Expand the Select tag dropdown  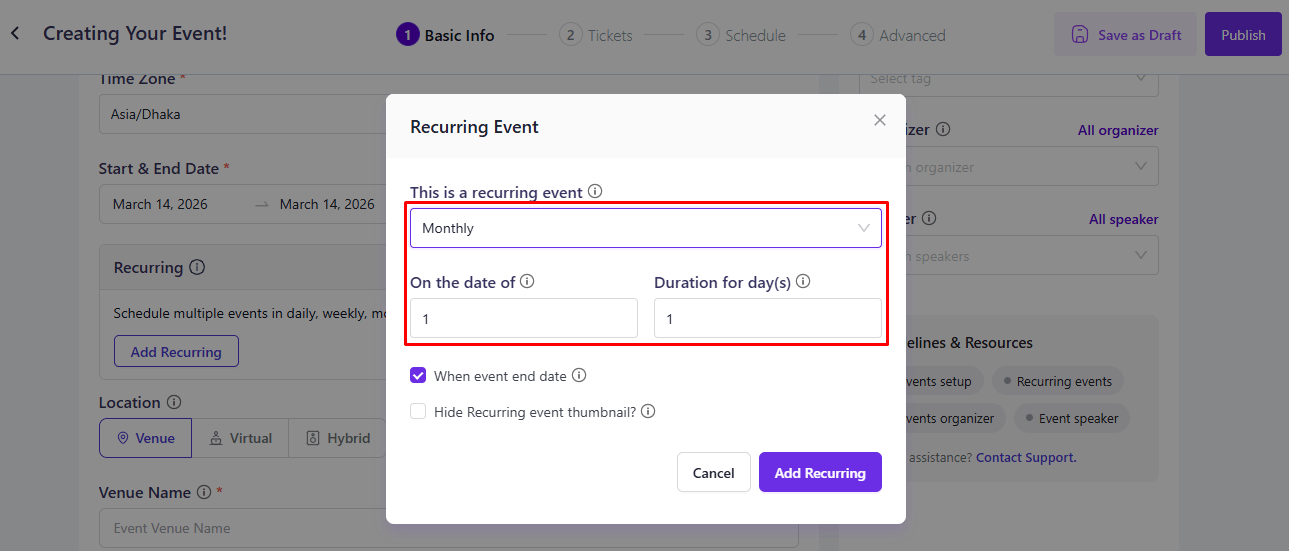tap(1008, 79)
